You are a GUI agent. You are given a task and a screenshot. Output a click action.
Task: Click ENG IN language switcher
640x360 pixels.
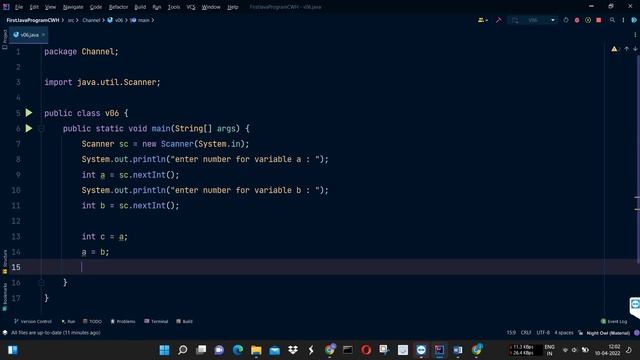(549, 350)
